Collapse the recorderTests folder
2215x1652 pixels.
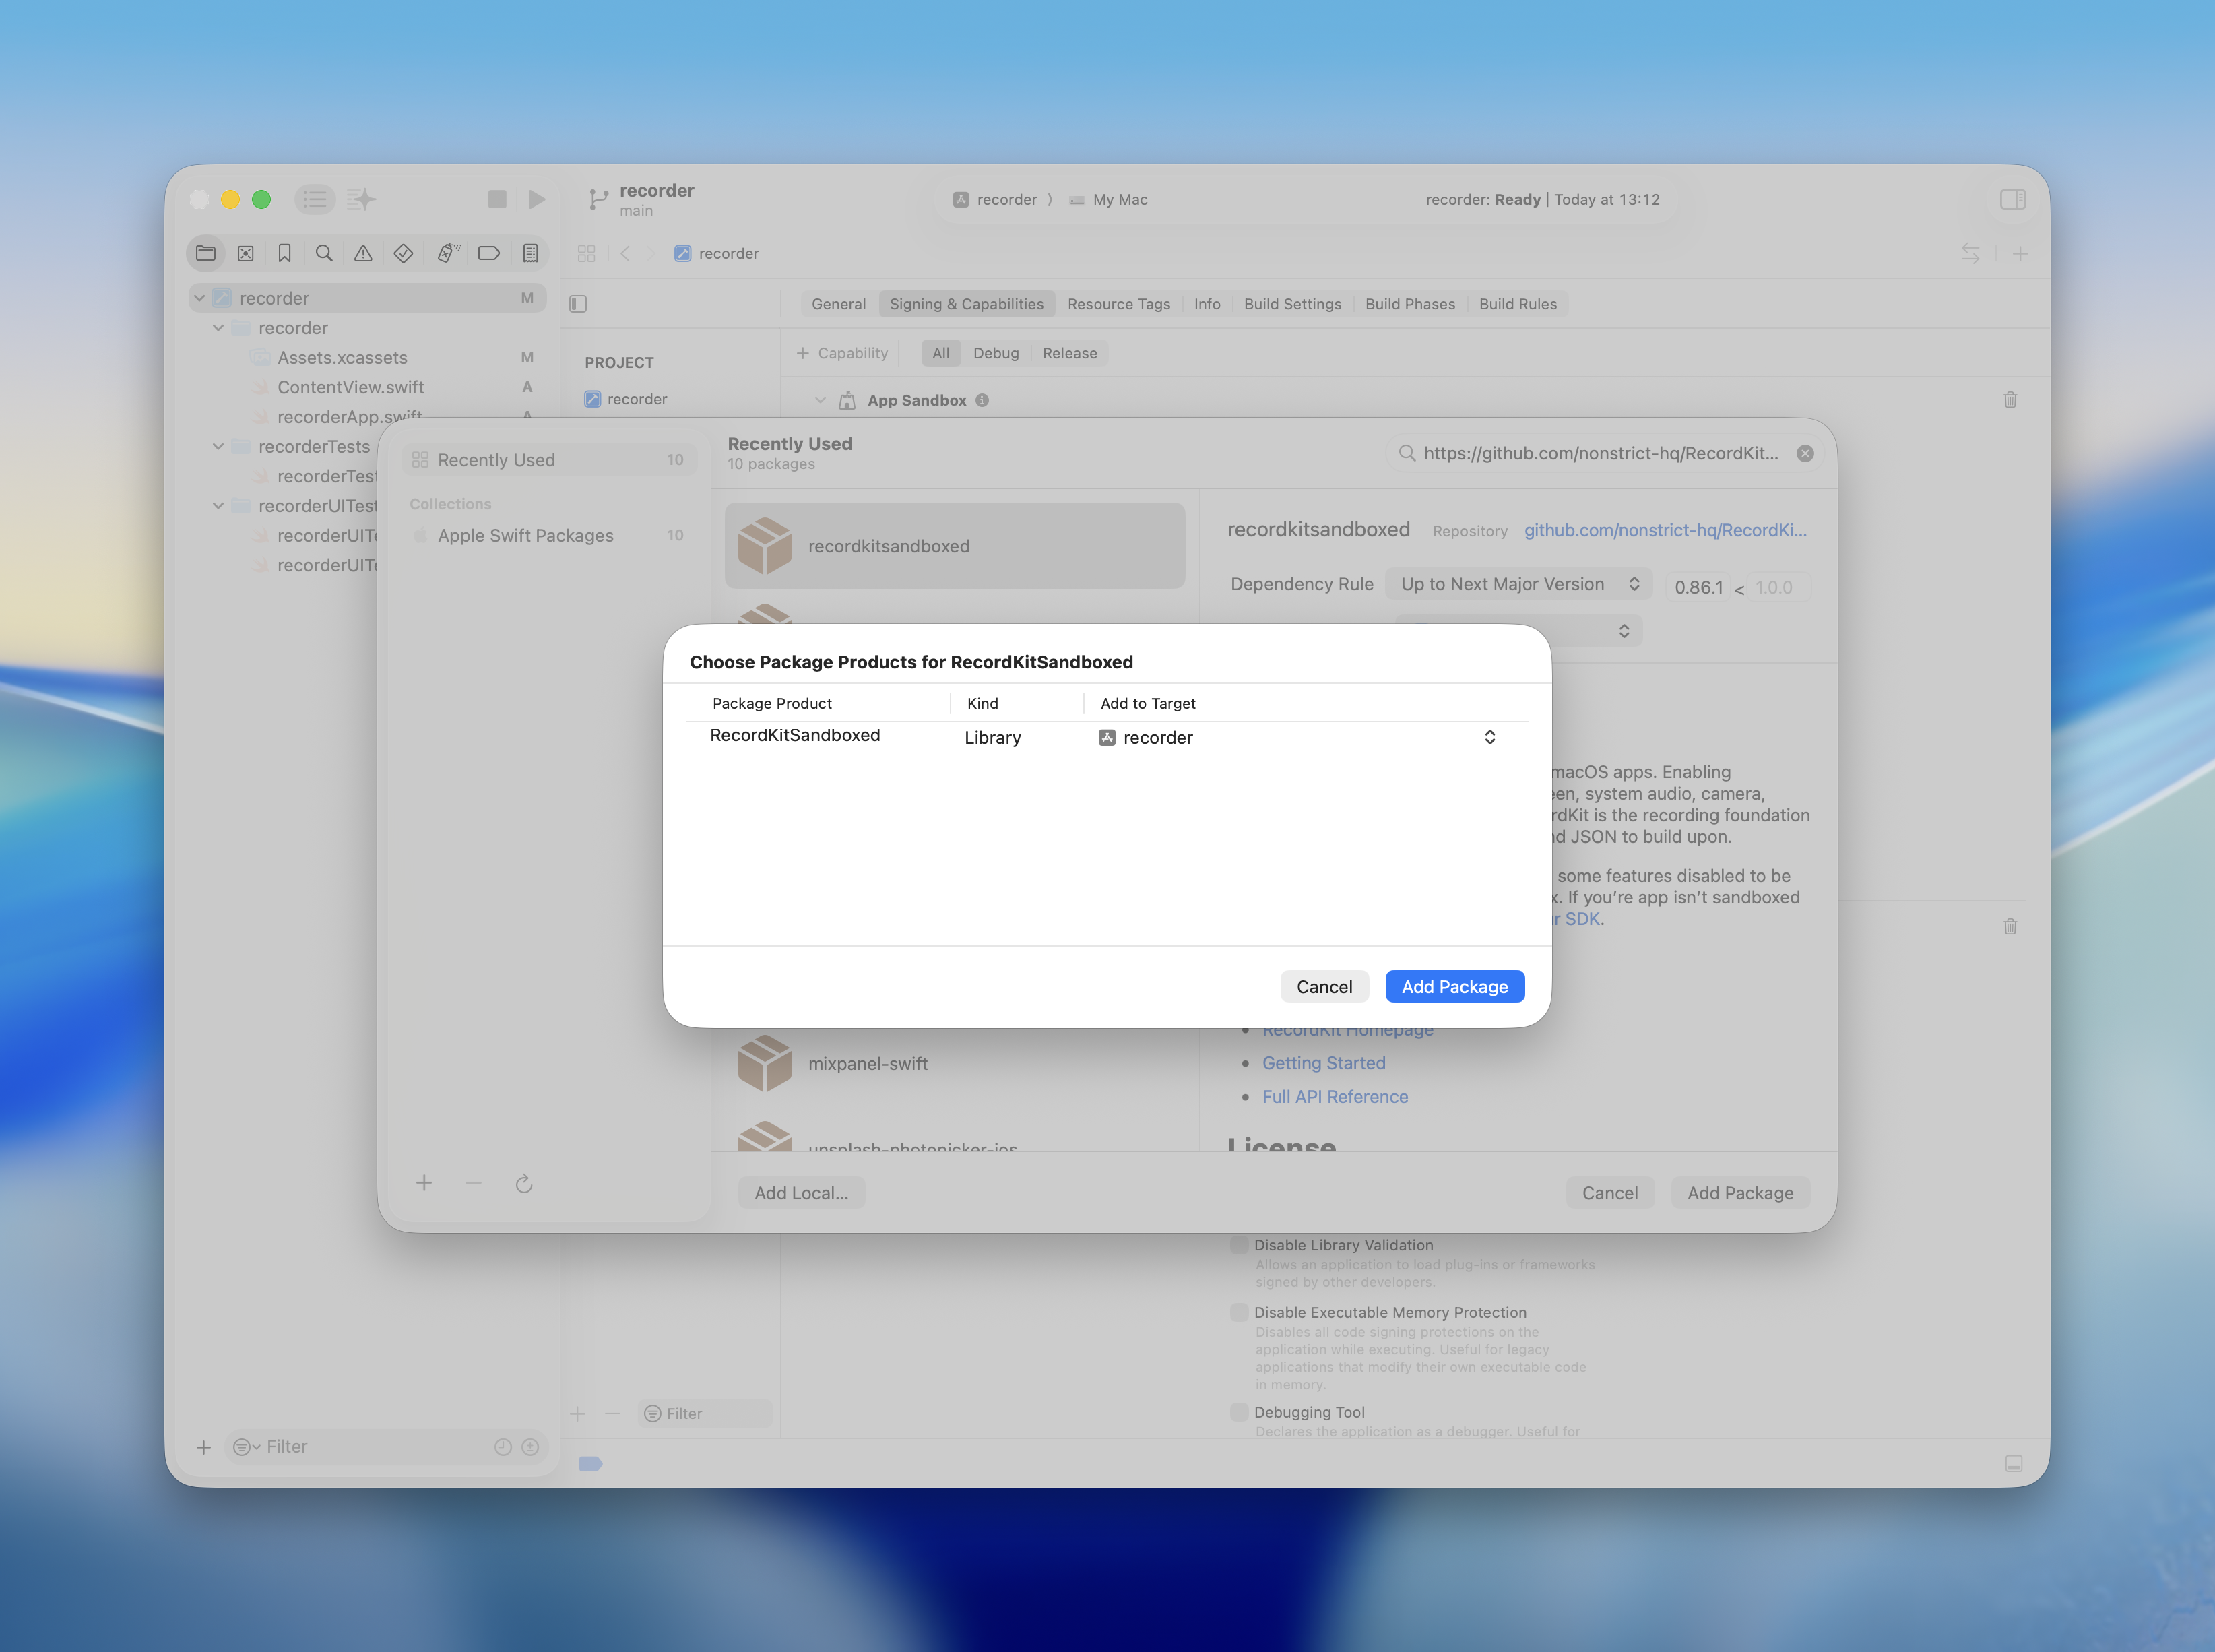pyautogui.click(x=218, y=446)
